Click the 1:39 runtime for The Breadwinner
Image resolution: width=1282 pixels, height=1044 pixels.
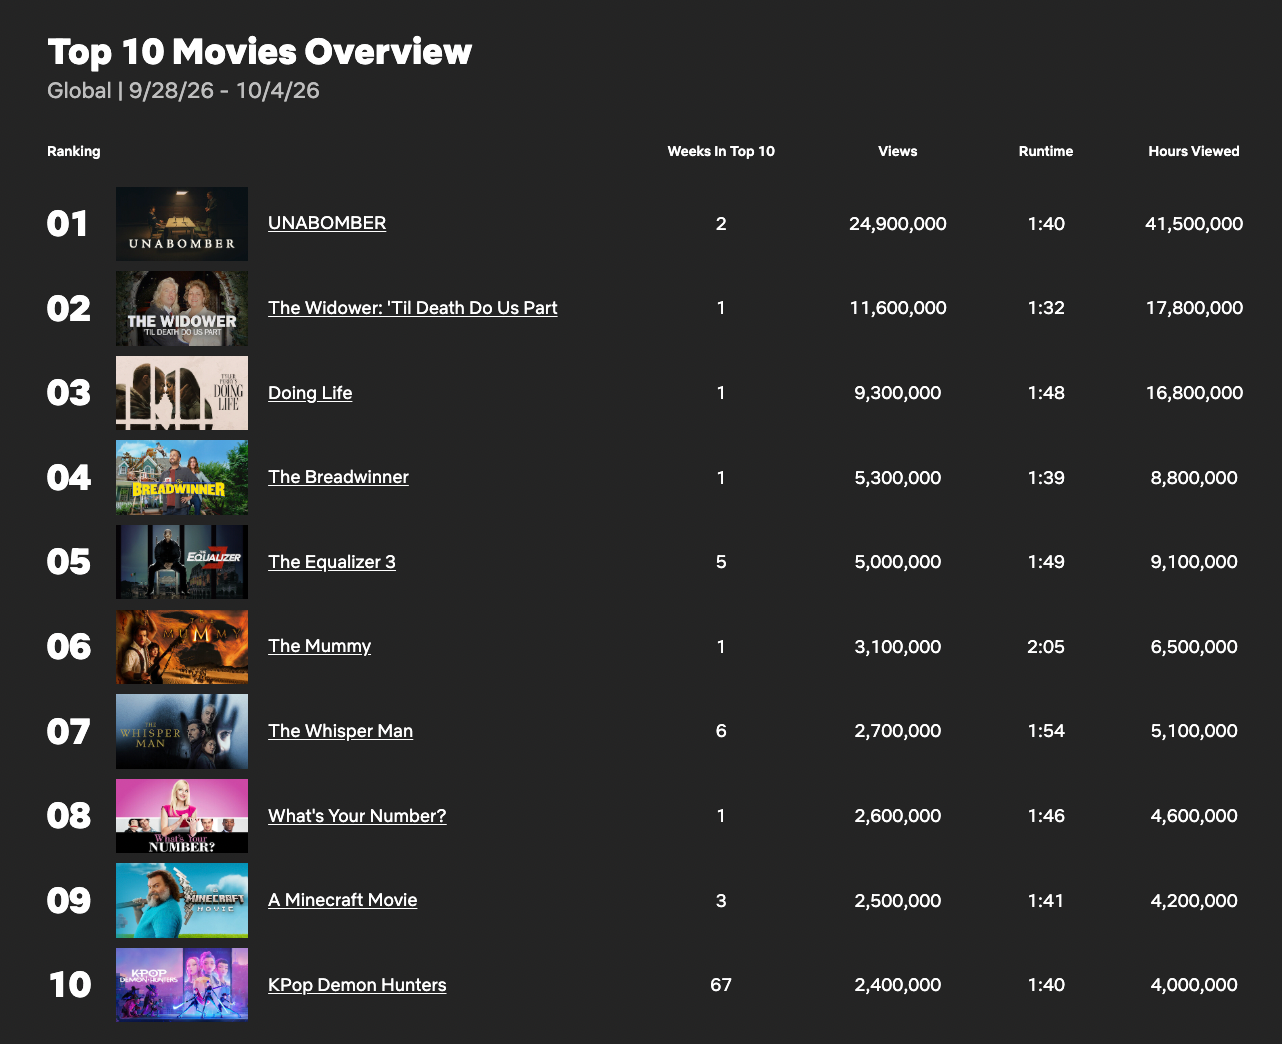(x=1046, y=478)
